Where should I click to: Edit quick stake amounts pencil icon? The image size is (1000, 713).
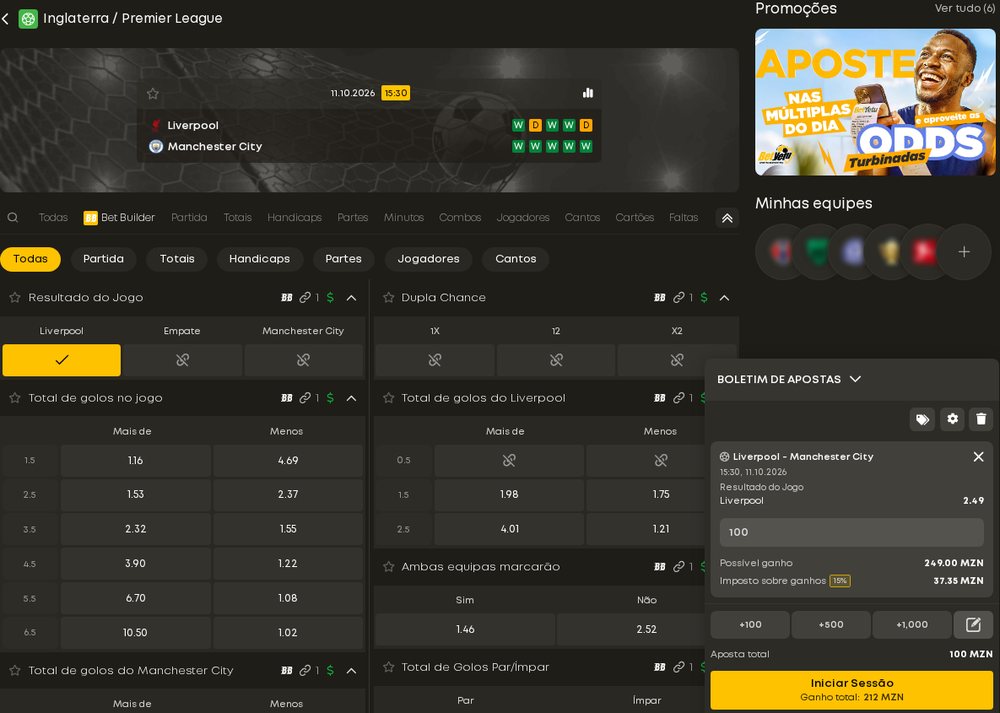pos(973,624)
